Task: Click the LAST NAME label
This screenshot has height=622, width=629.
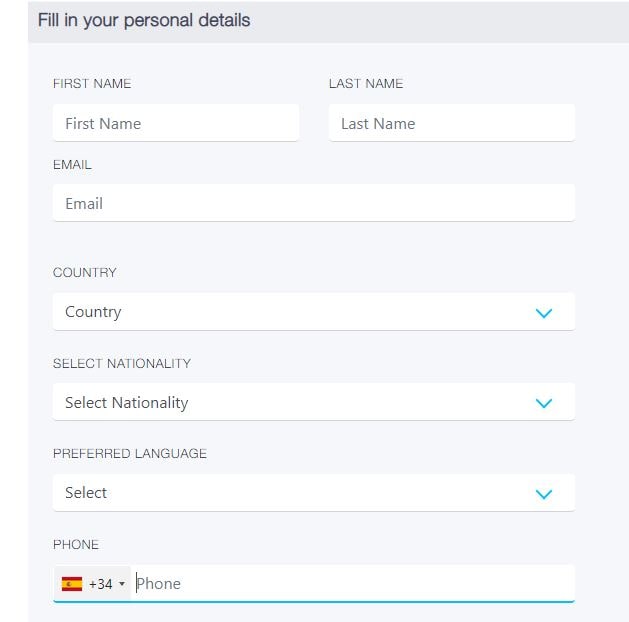Action: pyautogui.click(x=366, y=83)
